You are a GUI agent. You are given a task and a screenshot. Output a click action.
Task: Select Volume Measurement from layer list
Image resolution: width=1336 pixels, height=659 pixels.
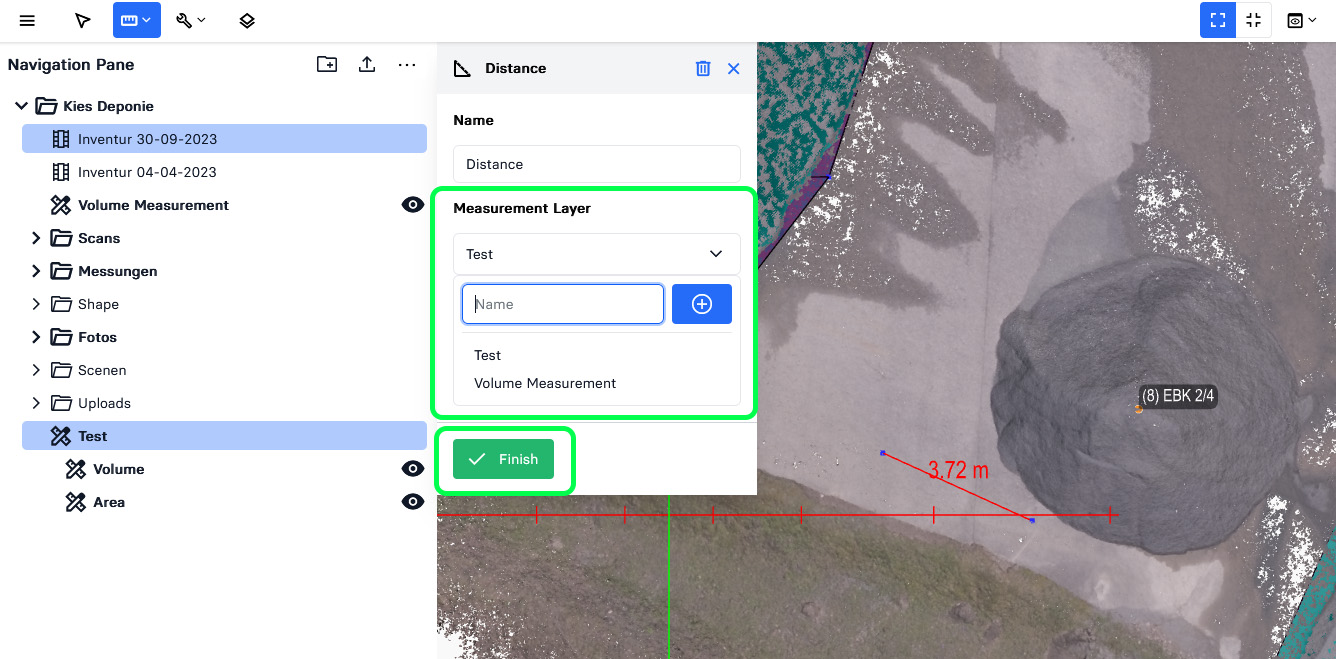click(545, 383)
